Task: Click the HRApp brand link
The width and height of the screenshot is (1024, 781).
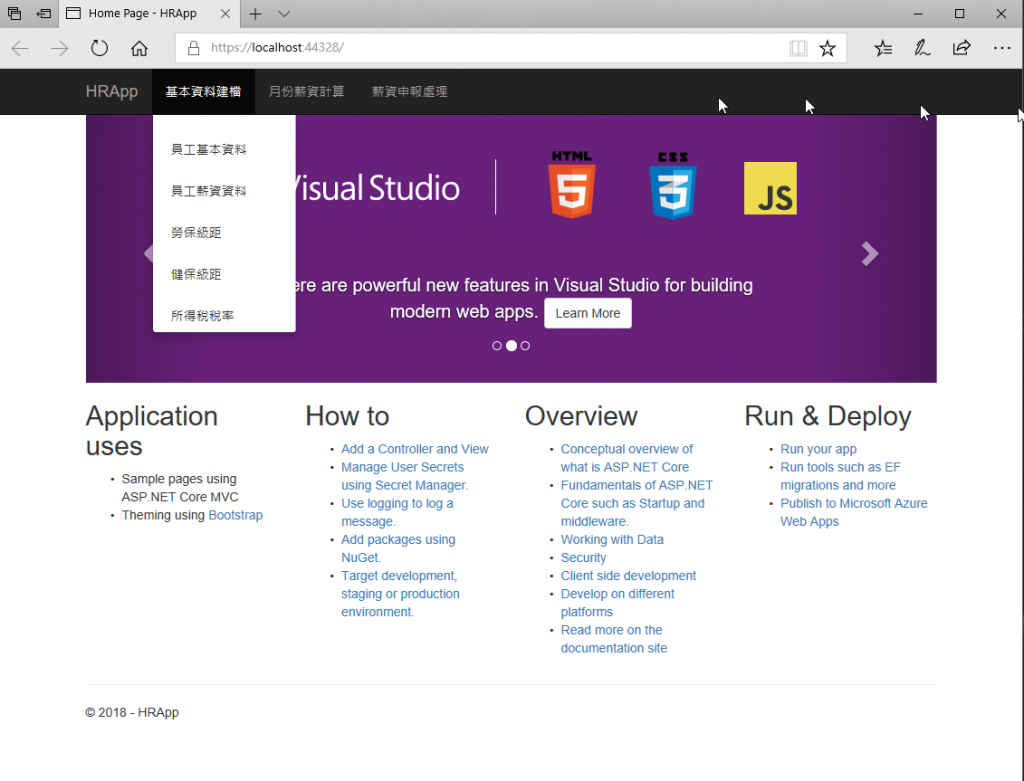Action: [112, 91]
